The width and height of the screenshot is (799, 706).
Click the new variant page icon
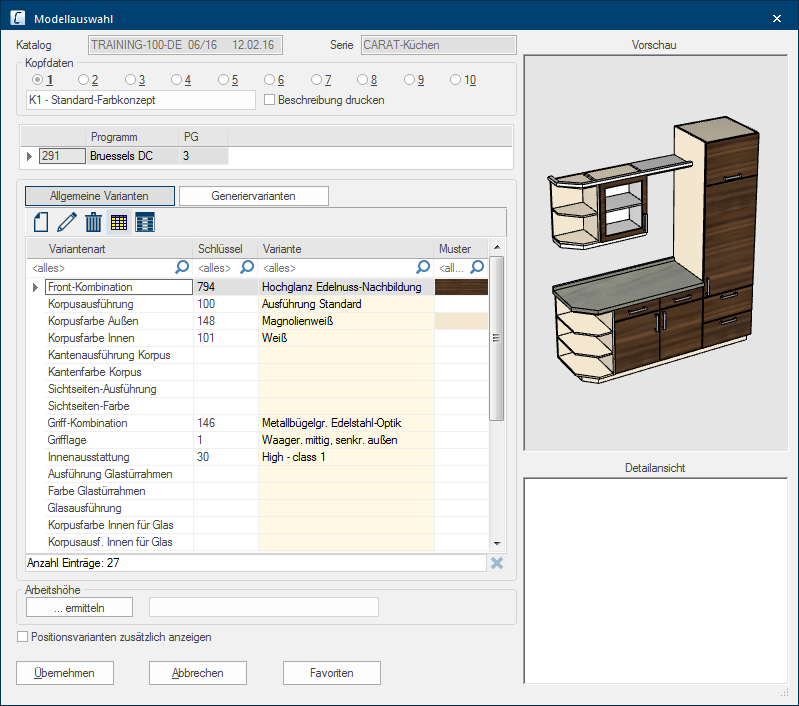click(x=41, y=222)
